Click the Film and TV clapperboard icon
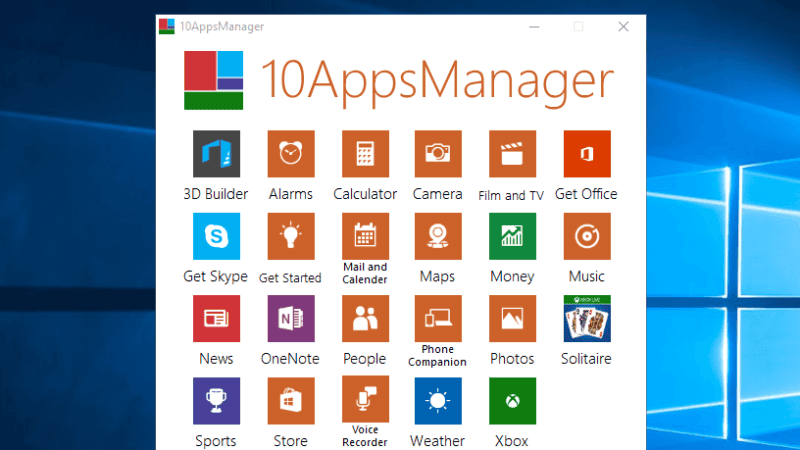The height and width of the screenshot is (450, 800). coord(512,154)
